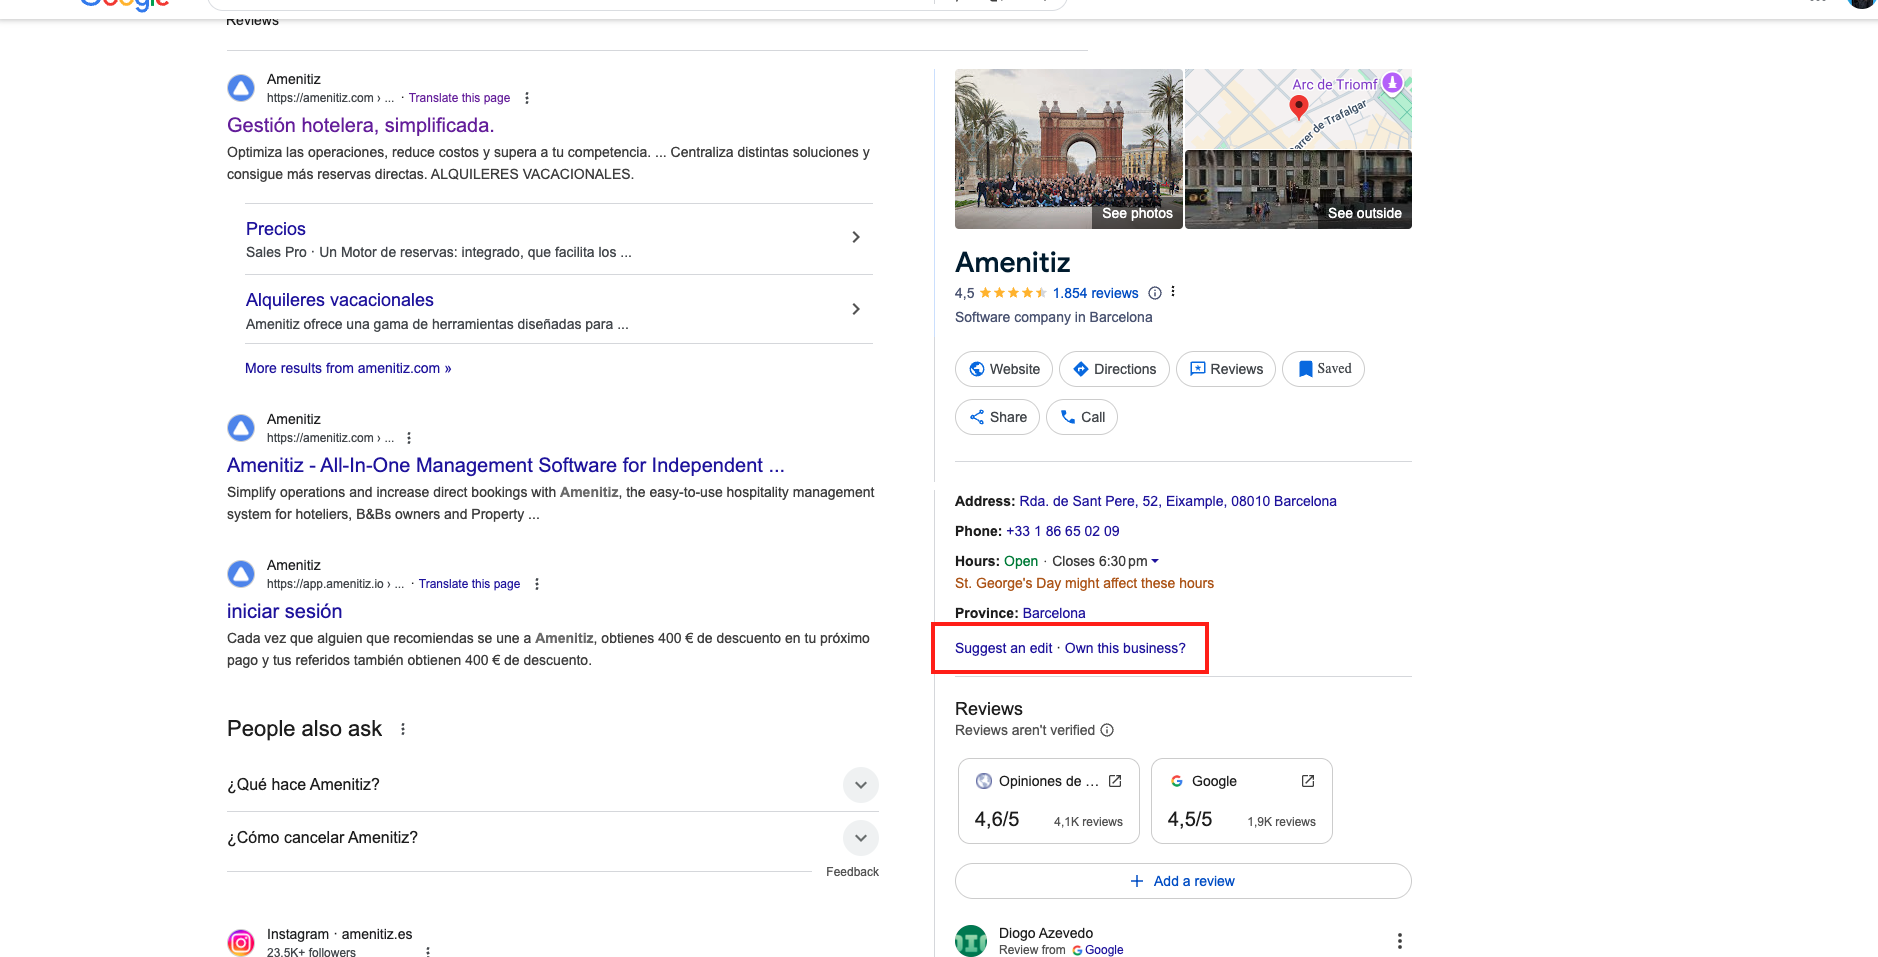1878x957 pixels.
Task: Click Amenitiz favicon of Gestión hotelera result
Action: click(241, 88)
